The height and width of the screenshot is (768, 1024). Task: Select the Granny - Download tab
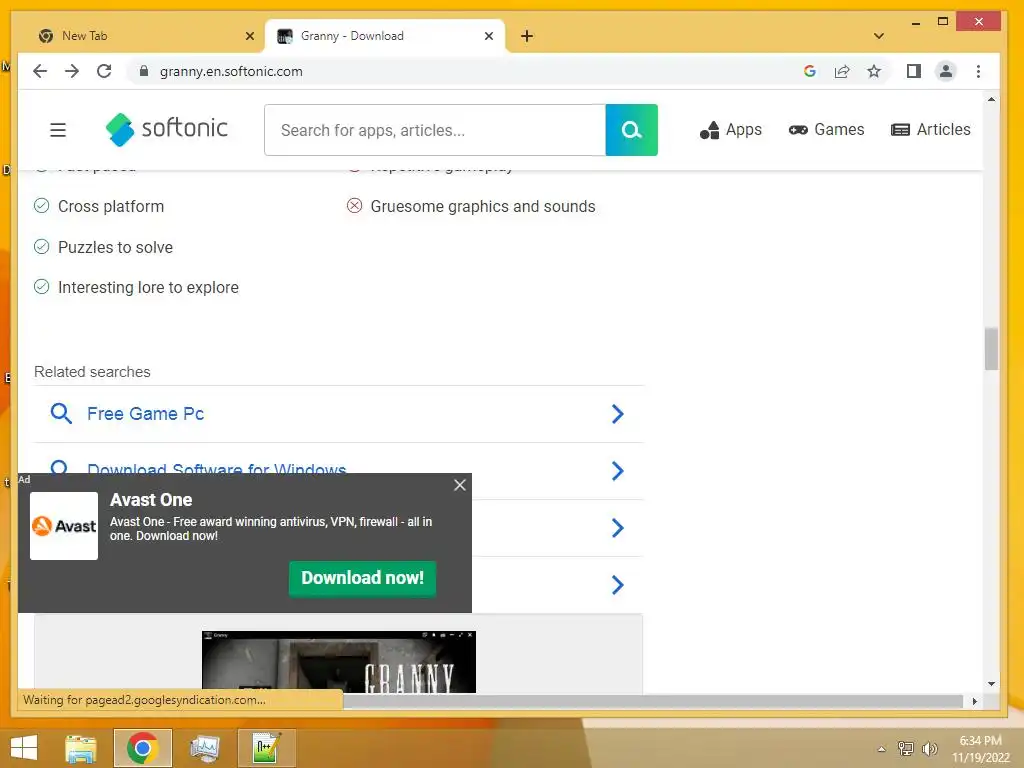click(384, 36)
